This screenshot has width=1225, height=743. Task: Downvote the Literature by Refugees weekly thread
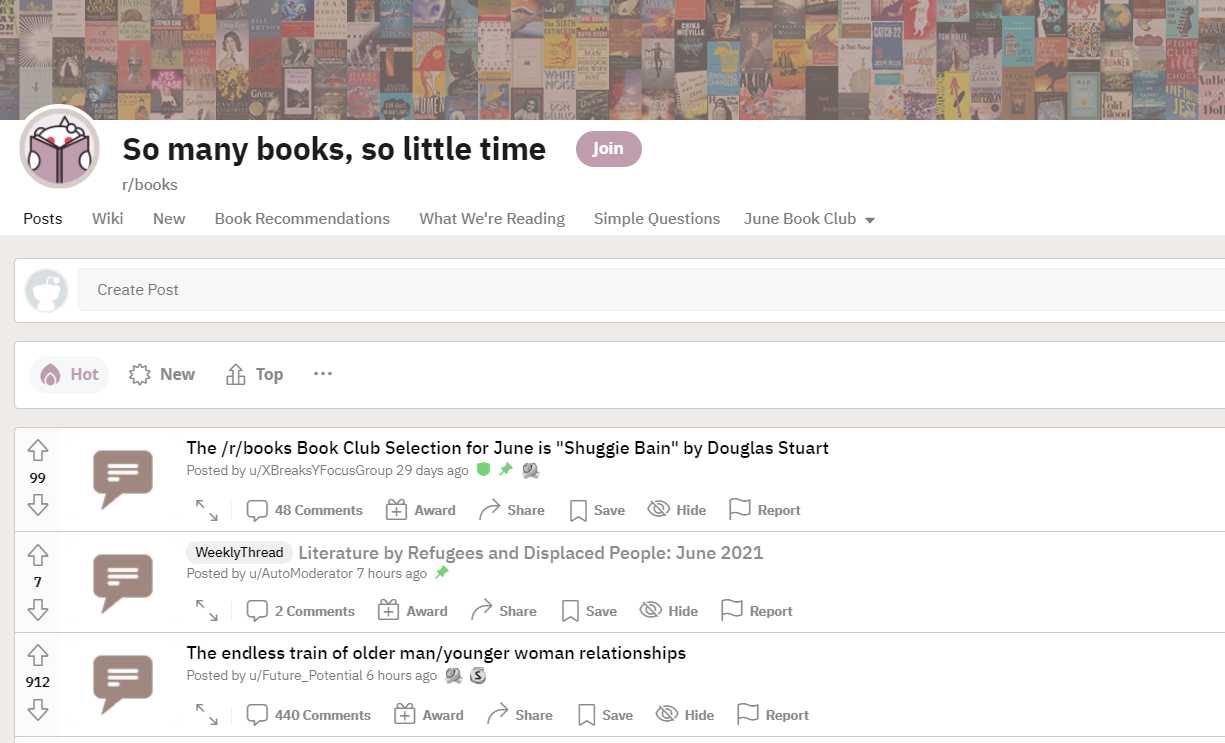[x=38, y=609]
